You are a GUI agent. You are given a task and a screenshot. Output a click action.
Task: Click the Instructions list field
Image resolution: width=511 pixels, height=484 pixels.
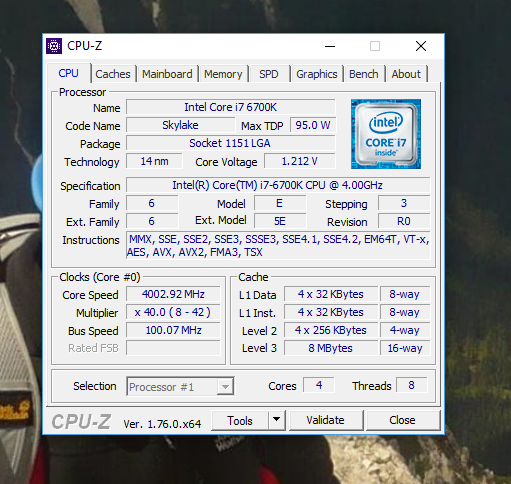(x=278, y=246)
